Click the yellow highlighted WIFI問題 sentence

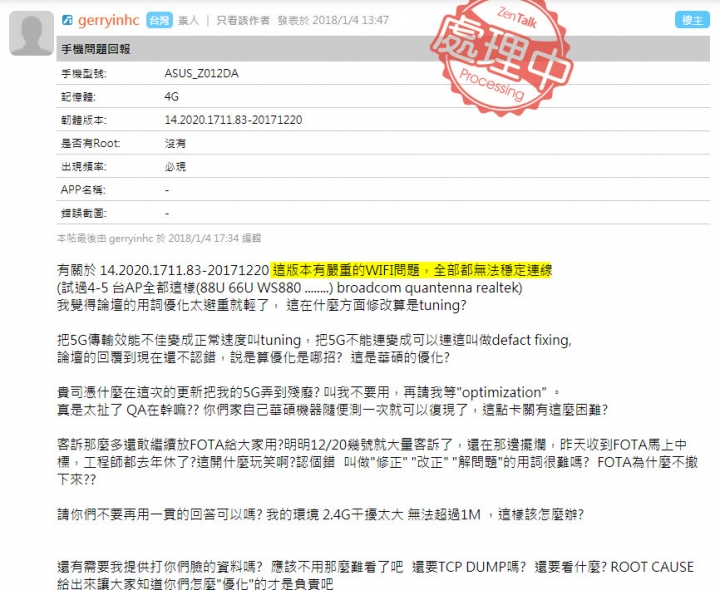(x=412, y=270)
